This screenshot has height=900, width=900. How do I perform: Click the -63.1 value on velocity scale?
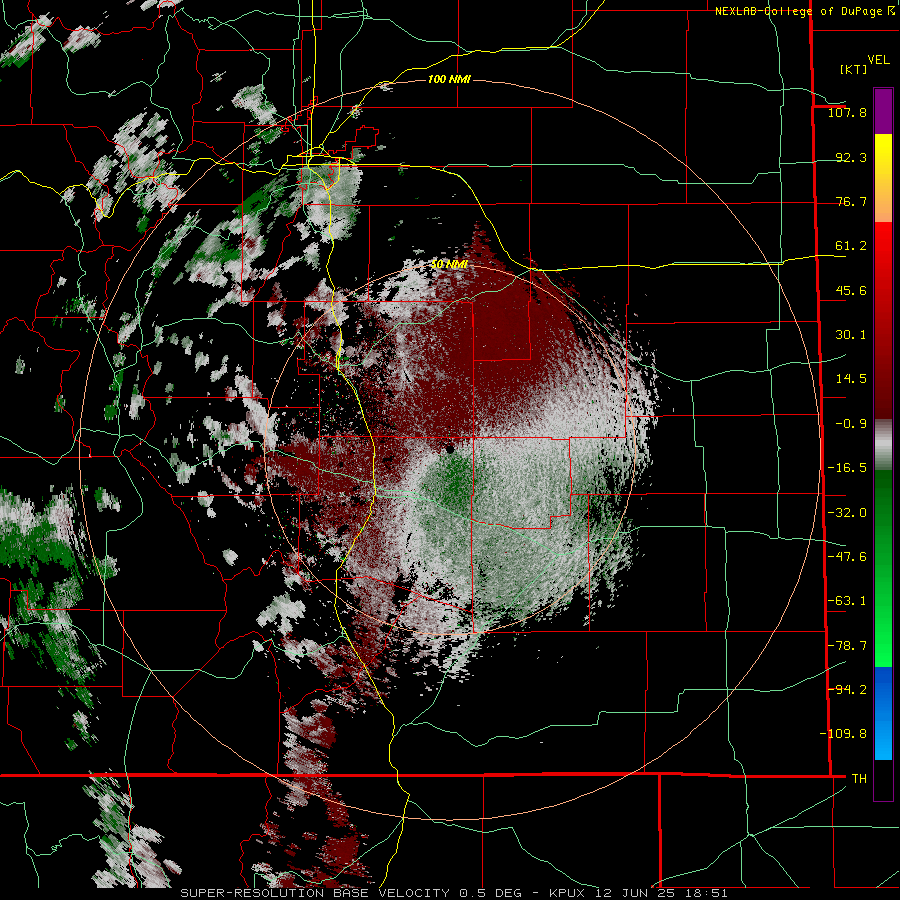(847, 601)
